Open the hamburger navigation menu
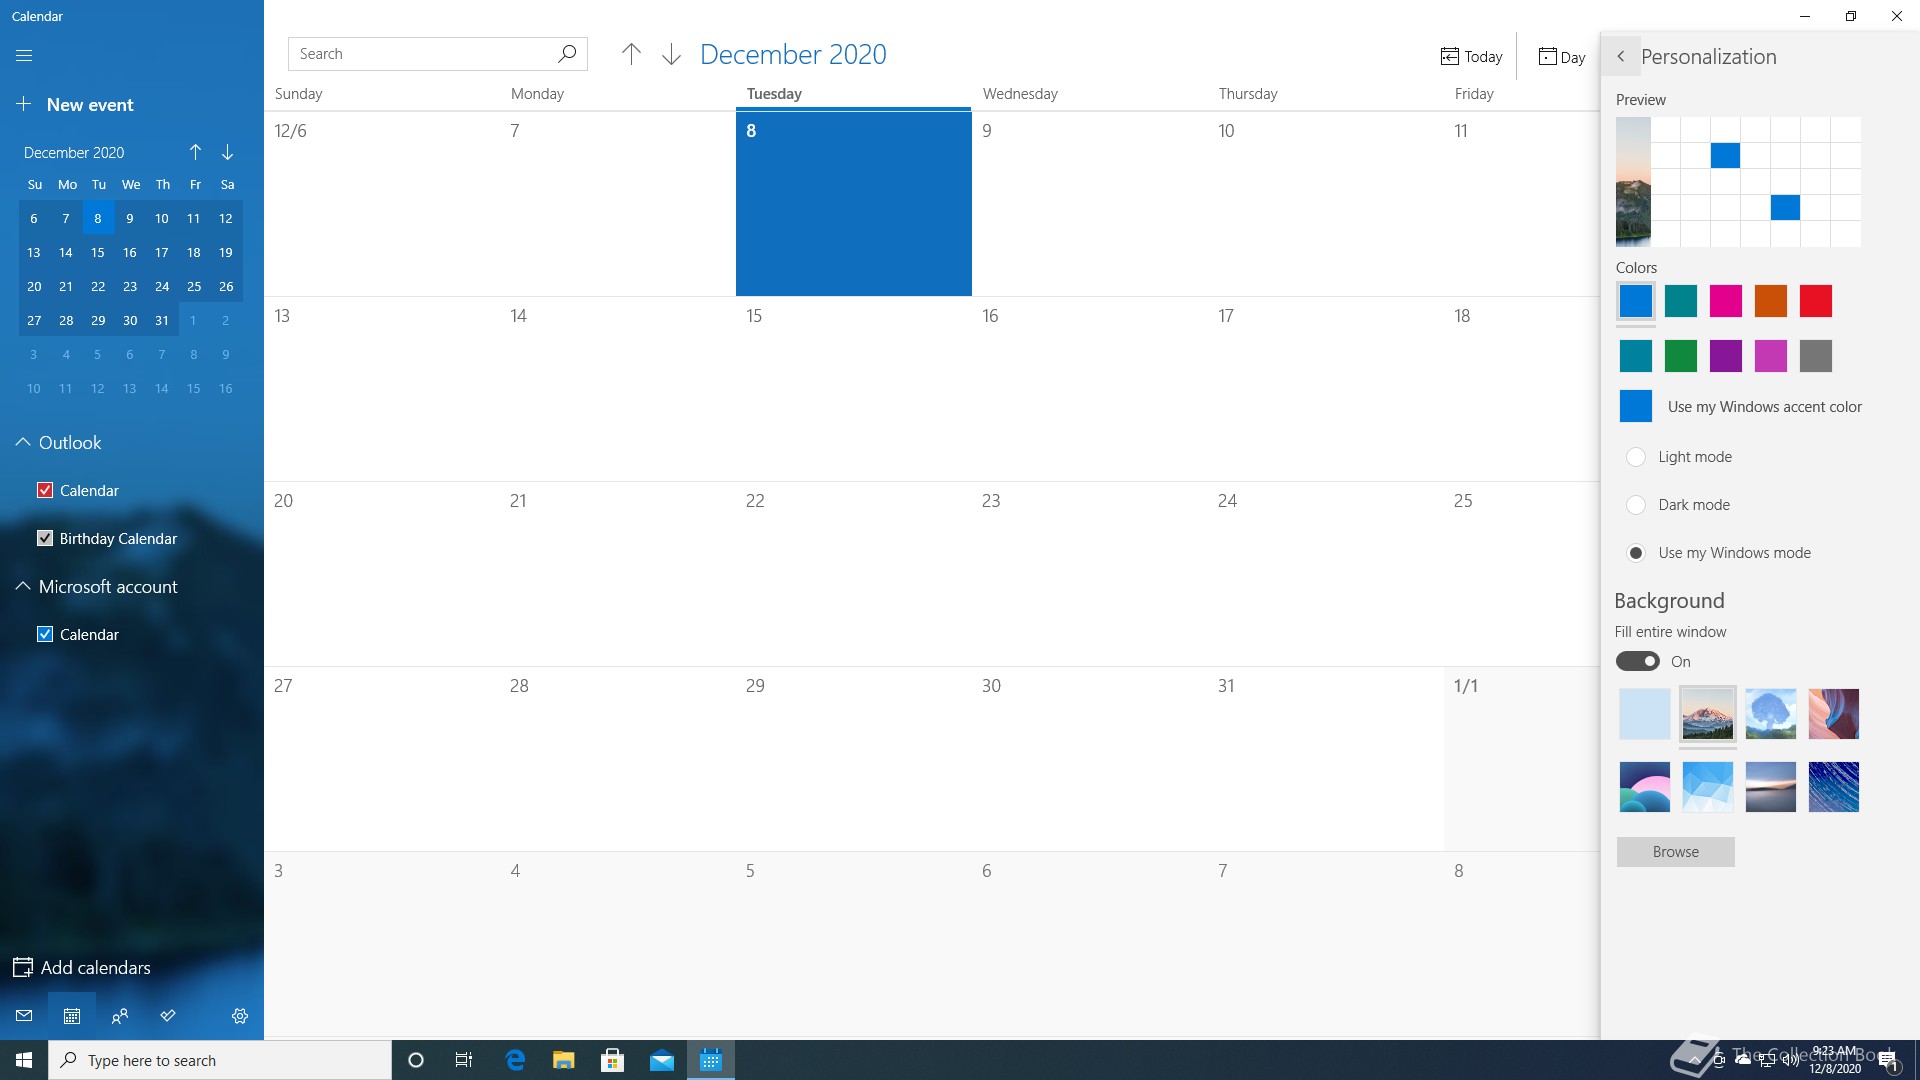Screen dimensions: 1920x1080 tap(24, 56)
